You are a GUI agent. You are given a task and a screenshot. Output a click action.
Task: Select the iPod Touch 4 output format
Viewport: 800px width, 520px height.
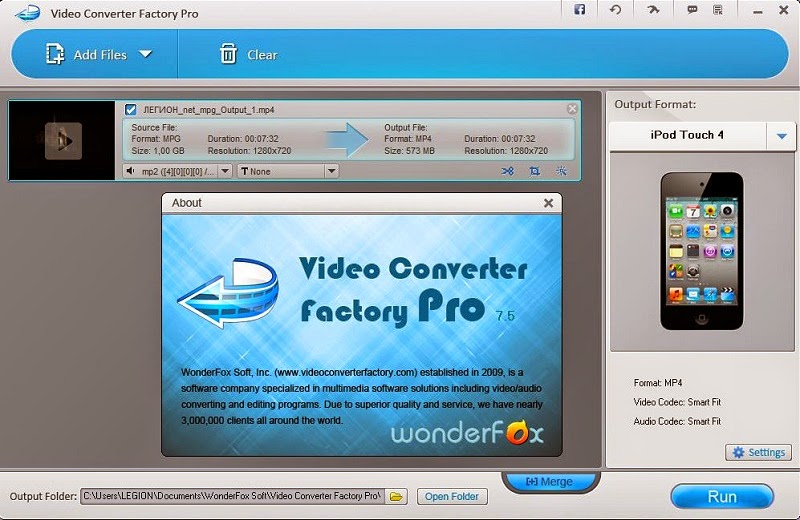(687, 135)
